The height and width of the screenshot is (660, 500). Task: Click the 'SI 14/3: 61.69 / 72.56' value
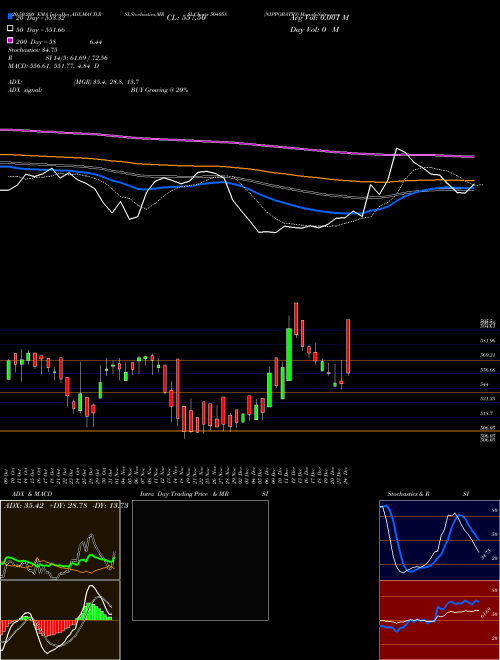[x=77, y=58]
